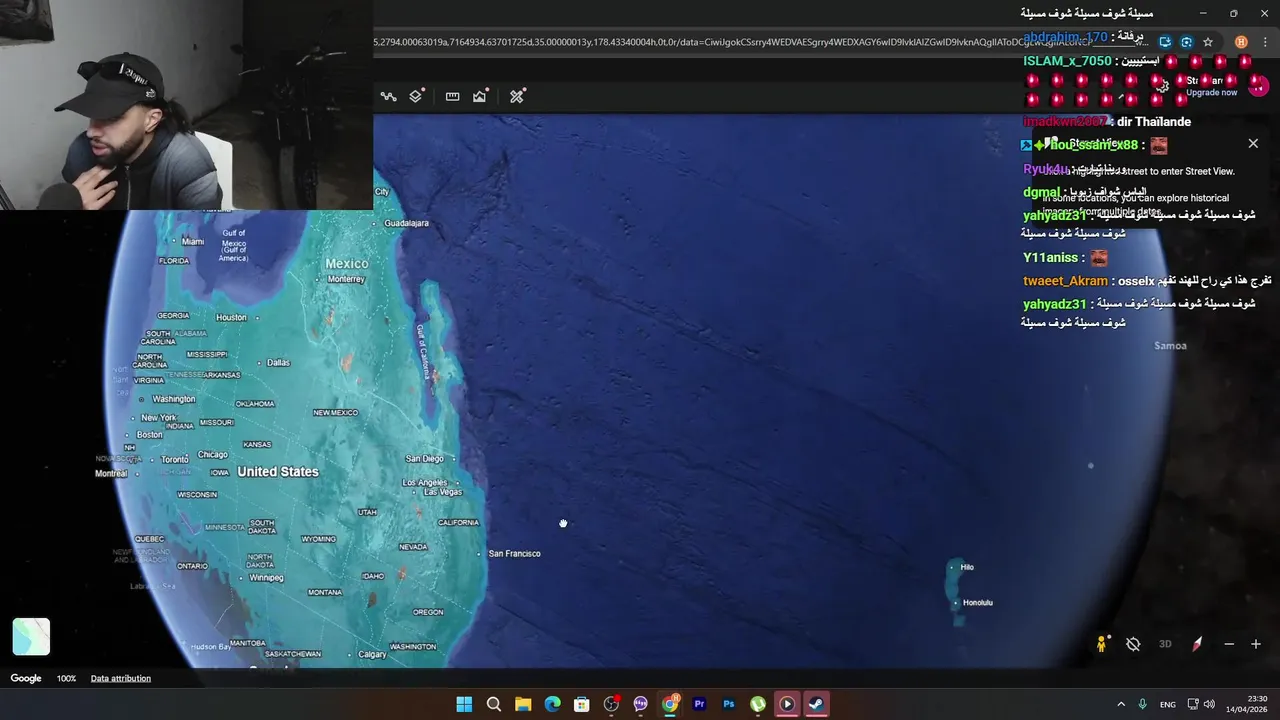Click the pencil-and-ruler tools icon
This screenshot has width=1280, height=720.
coord(517,96)
